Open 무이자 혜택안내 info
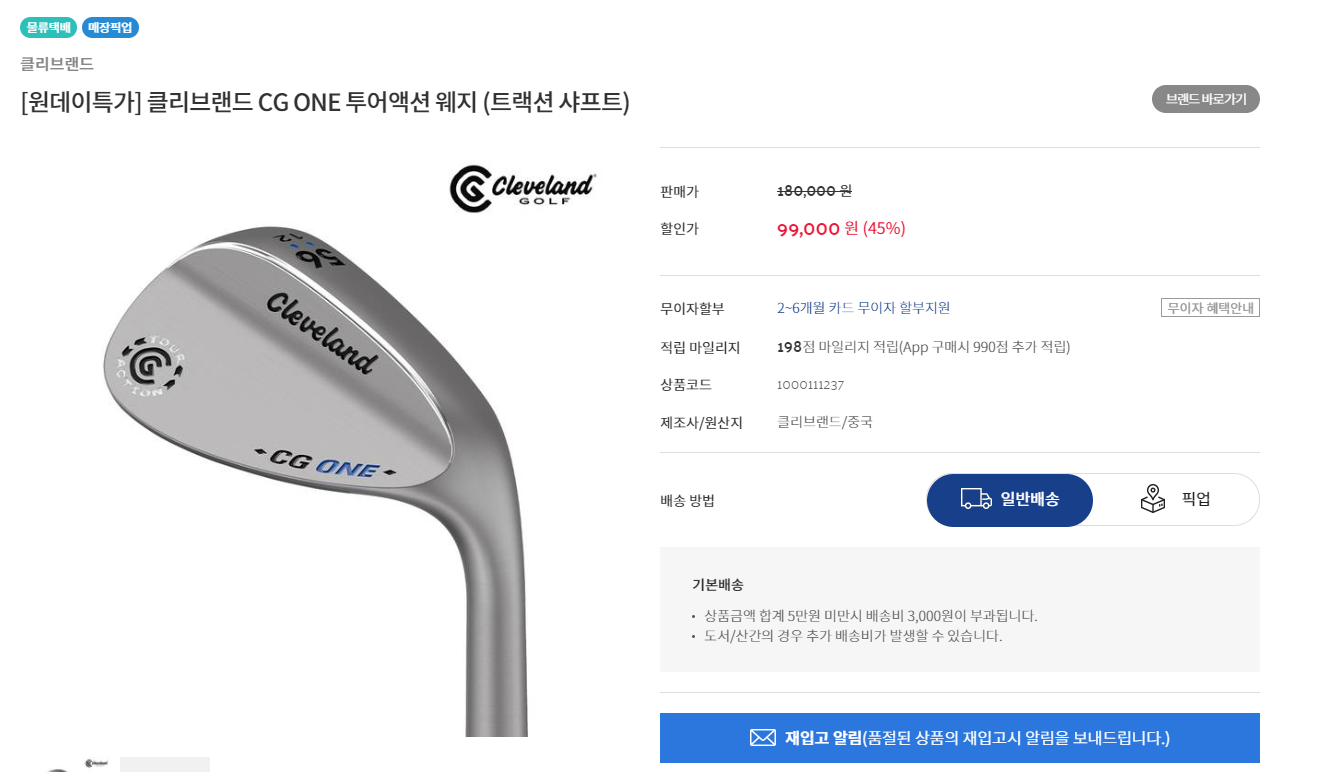1330x772 pixels. click(x=1210, y=308)
